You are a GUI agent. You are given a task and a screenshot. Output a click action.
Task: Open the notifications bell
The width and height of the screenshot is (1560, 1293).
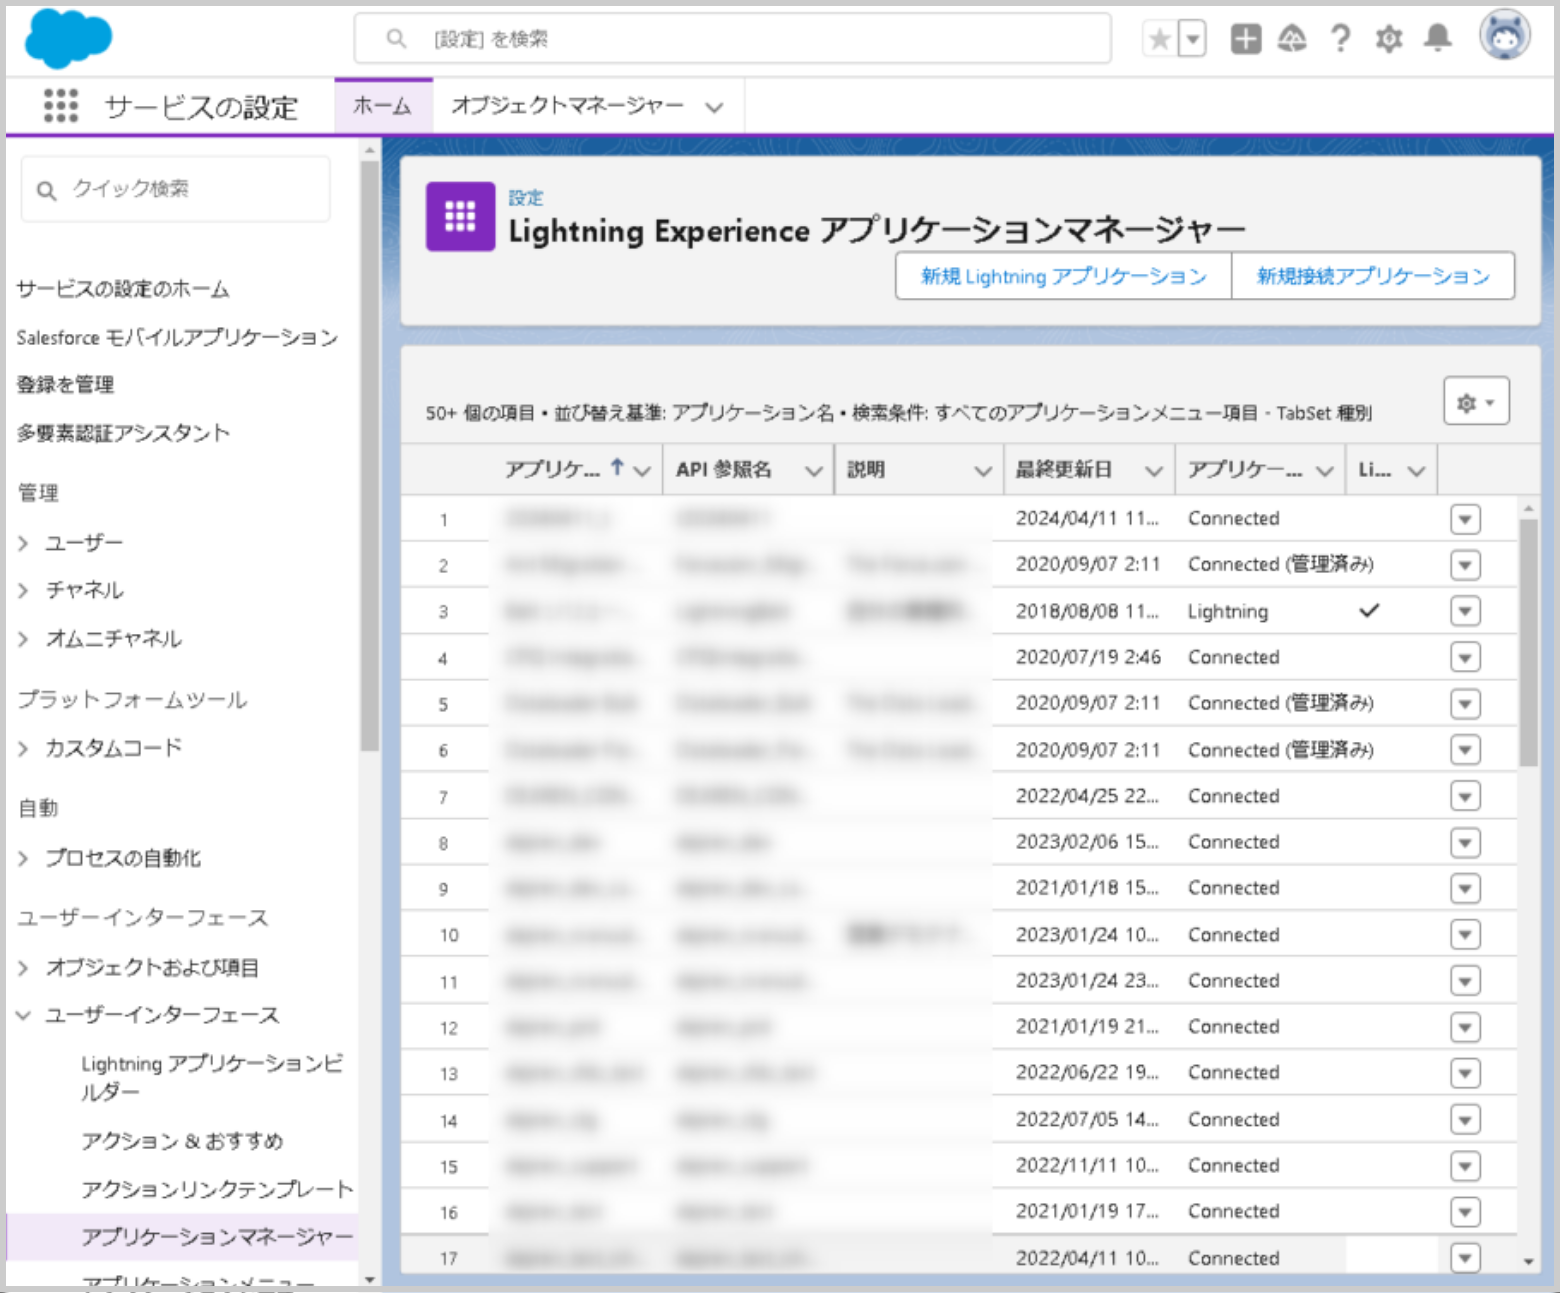click(1437, 38)
